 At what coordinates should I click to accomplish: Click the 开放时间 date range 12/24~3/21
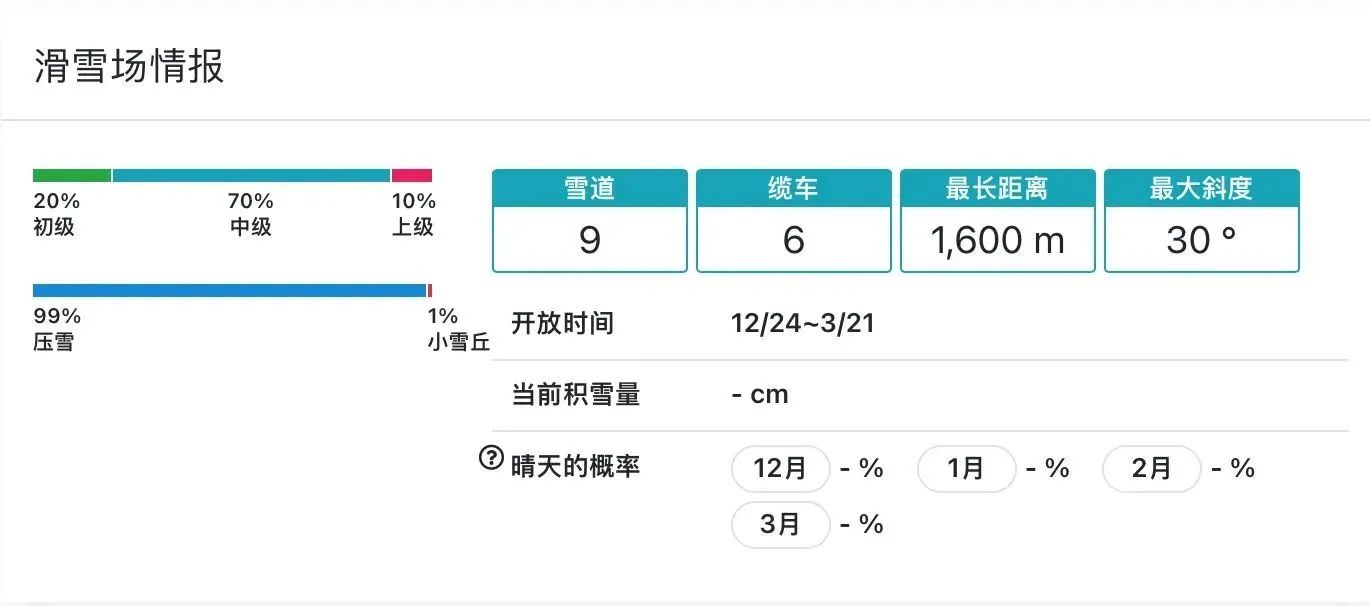[x=803, y=324]
